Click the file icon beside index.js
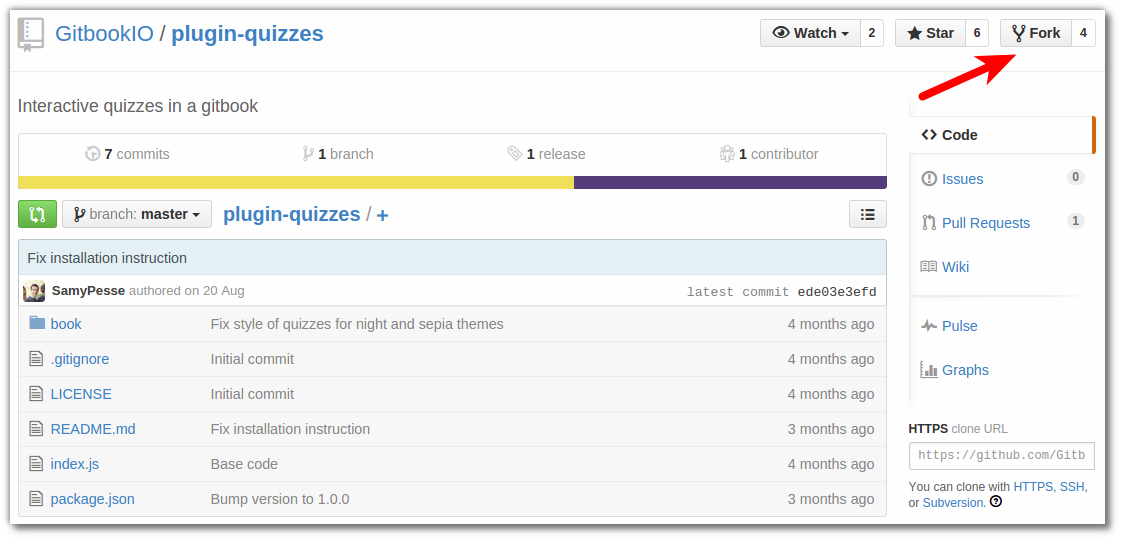Viewport: 1121px width, 540px height. click(36, 464)
